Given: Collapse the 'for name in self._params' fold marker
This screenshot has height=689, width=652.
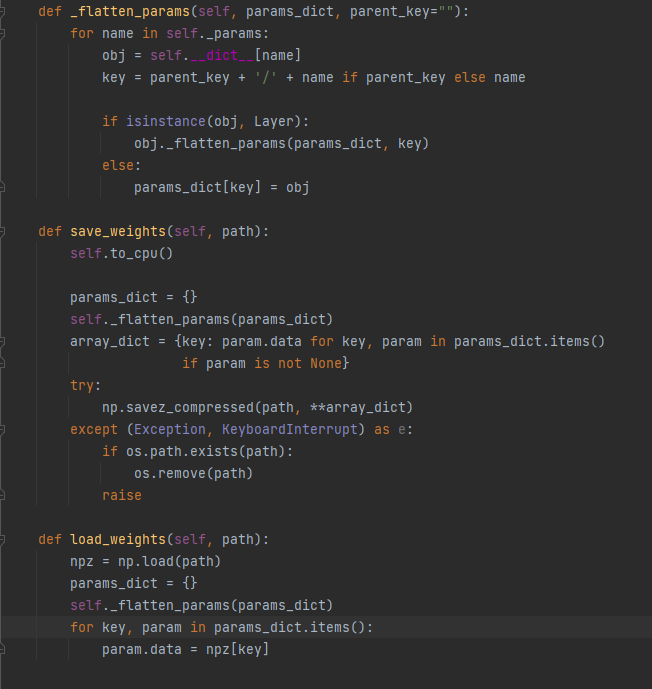Looking at the screenshot, I should 2,33.
